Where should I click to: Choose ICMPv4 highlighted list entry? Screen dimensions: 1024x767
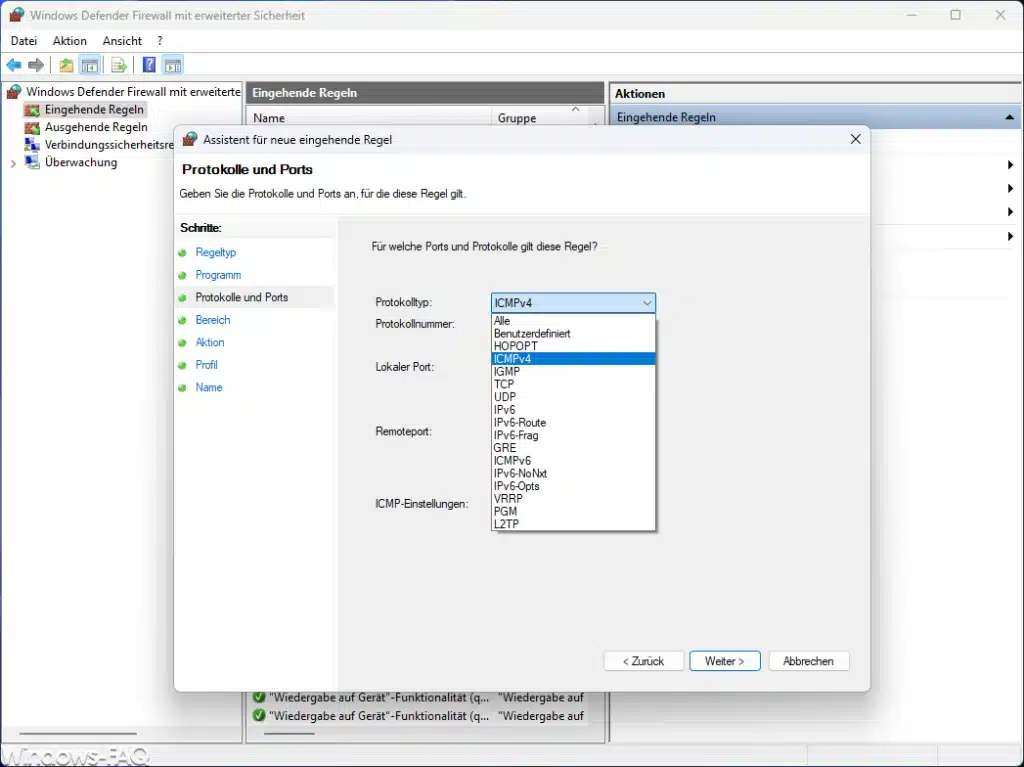[573, 359]
